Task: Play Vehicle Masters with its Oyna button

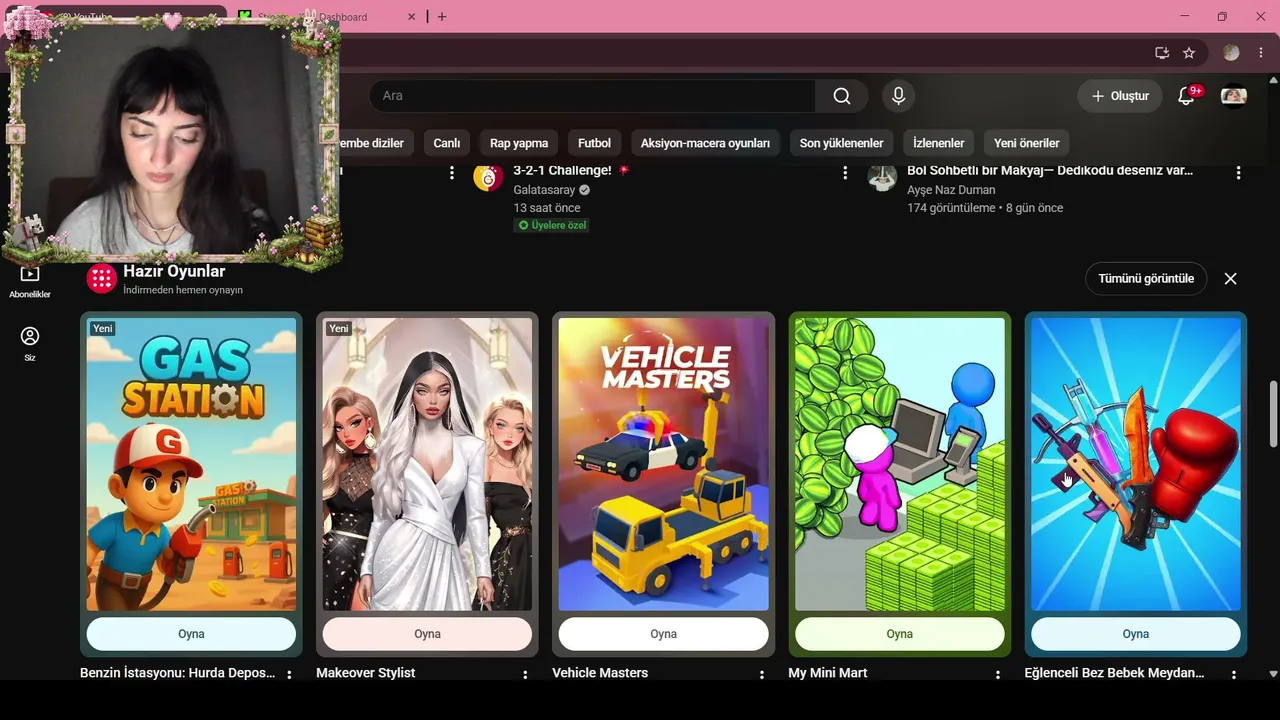Action: (663, 634)
